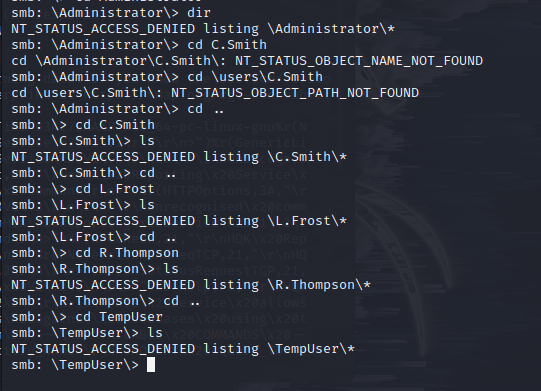Click the 'cd C.Smith' command under \Administrator\

coord(227,45)
